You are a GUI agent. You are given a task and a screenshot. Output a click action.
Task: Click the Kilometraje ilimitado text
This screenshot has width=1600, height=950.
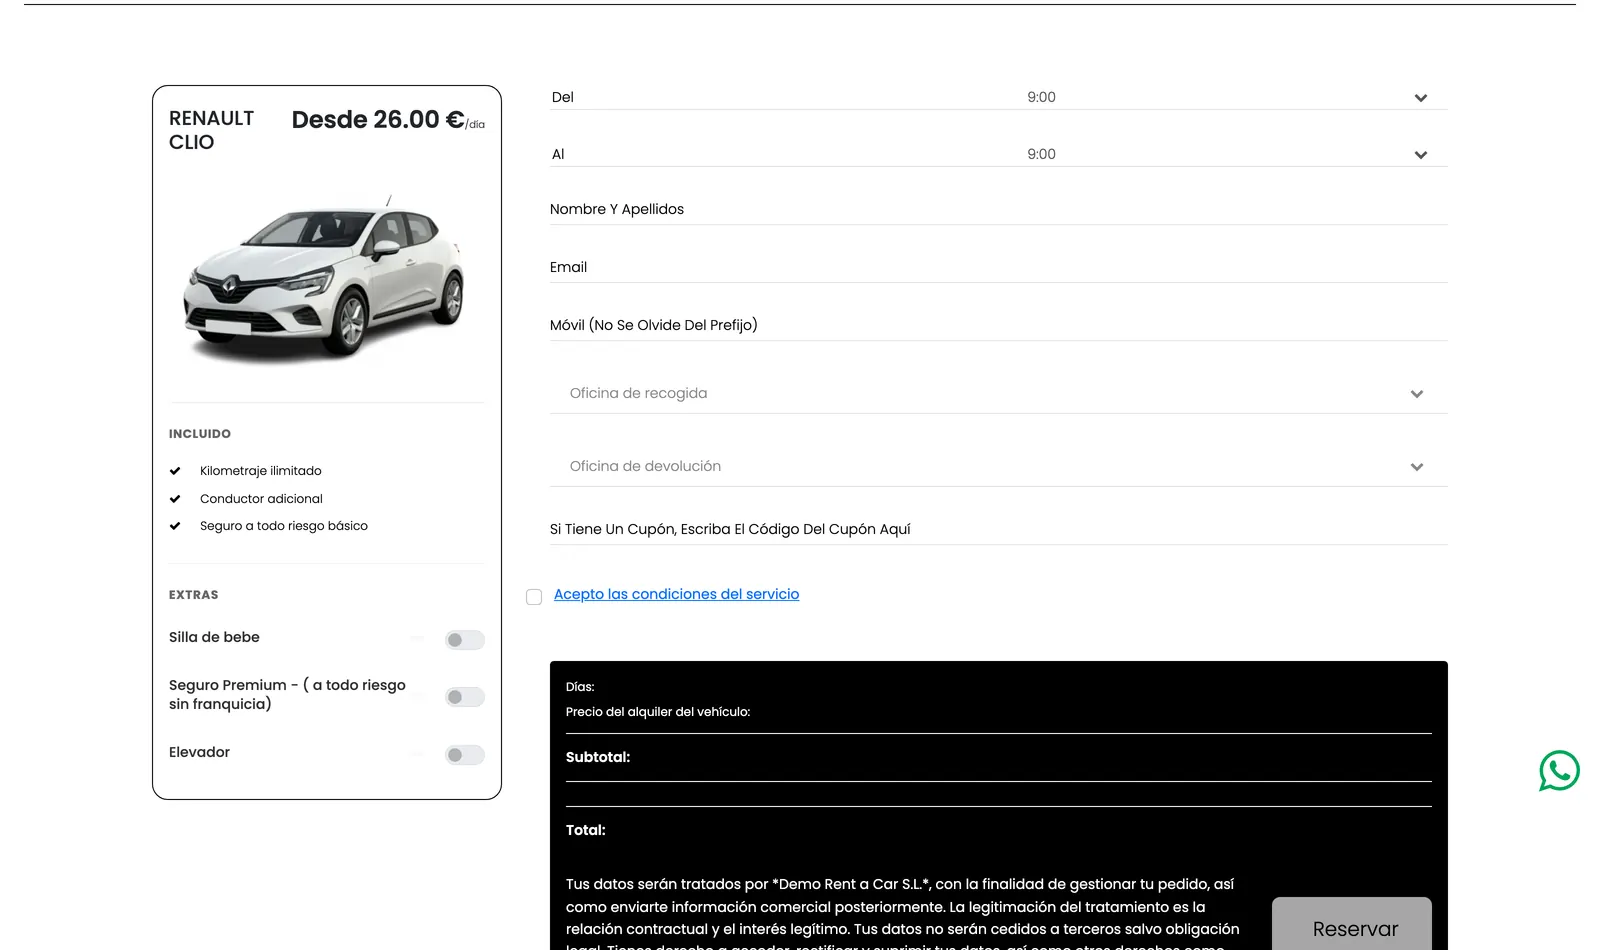[x=261, y=471]
